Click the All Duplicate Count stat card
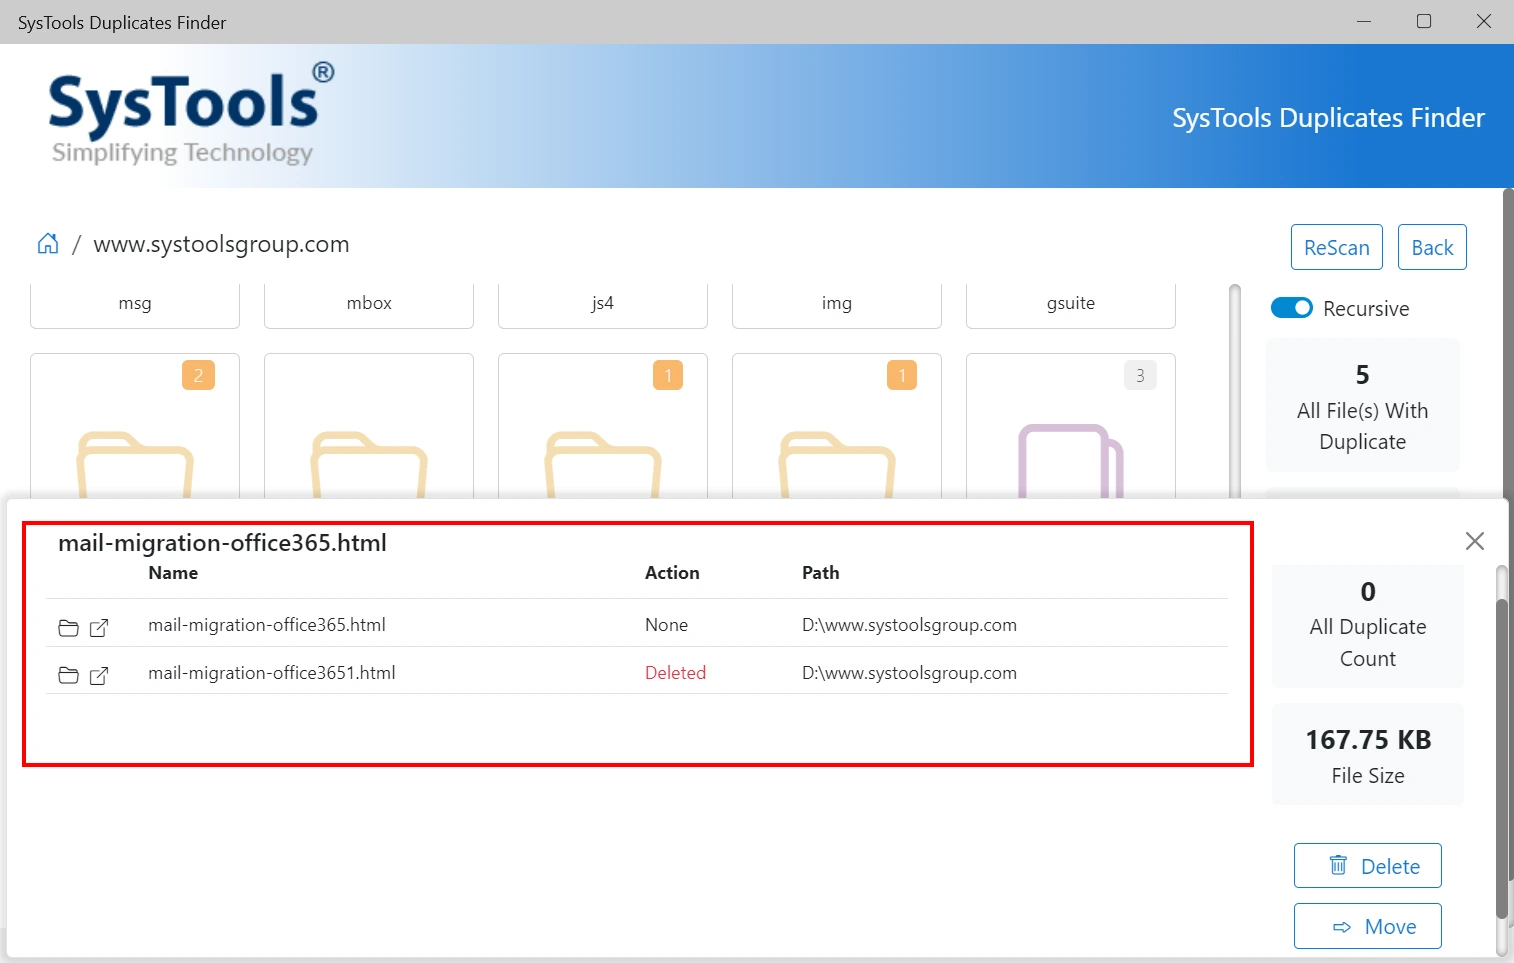Image resolution: width=1514 pixels, height=963 pixels. point(1368,626)
